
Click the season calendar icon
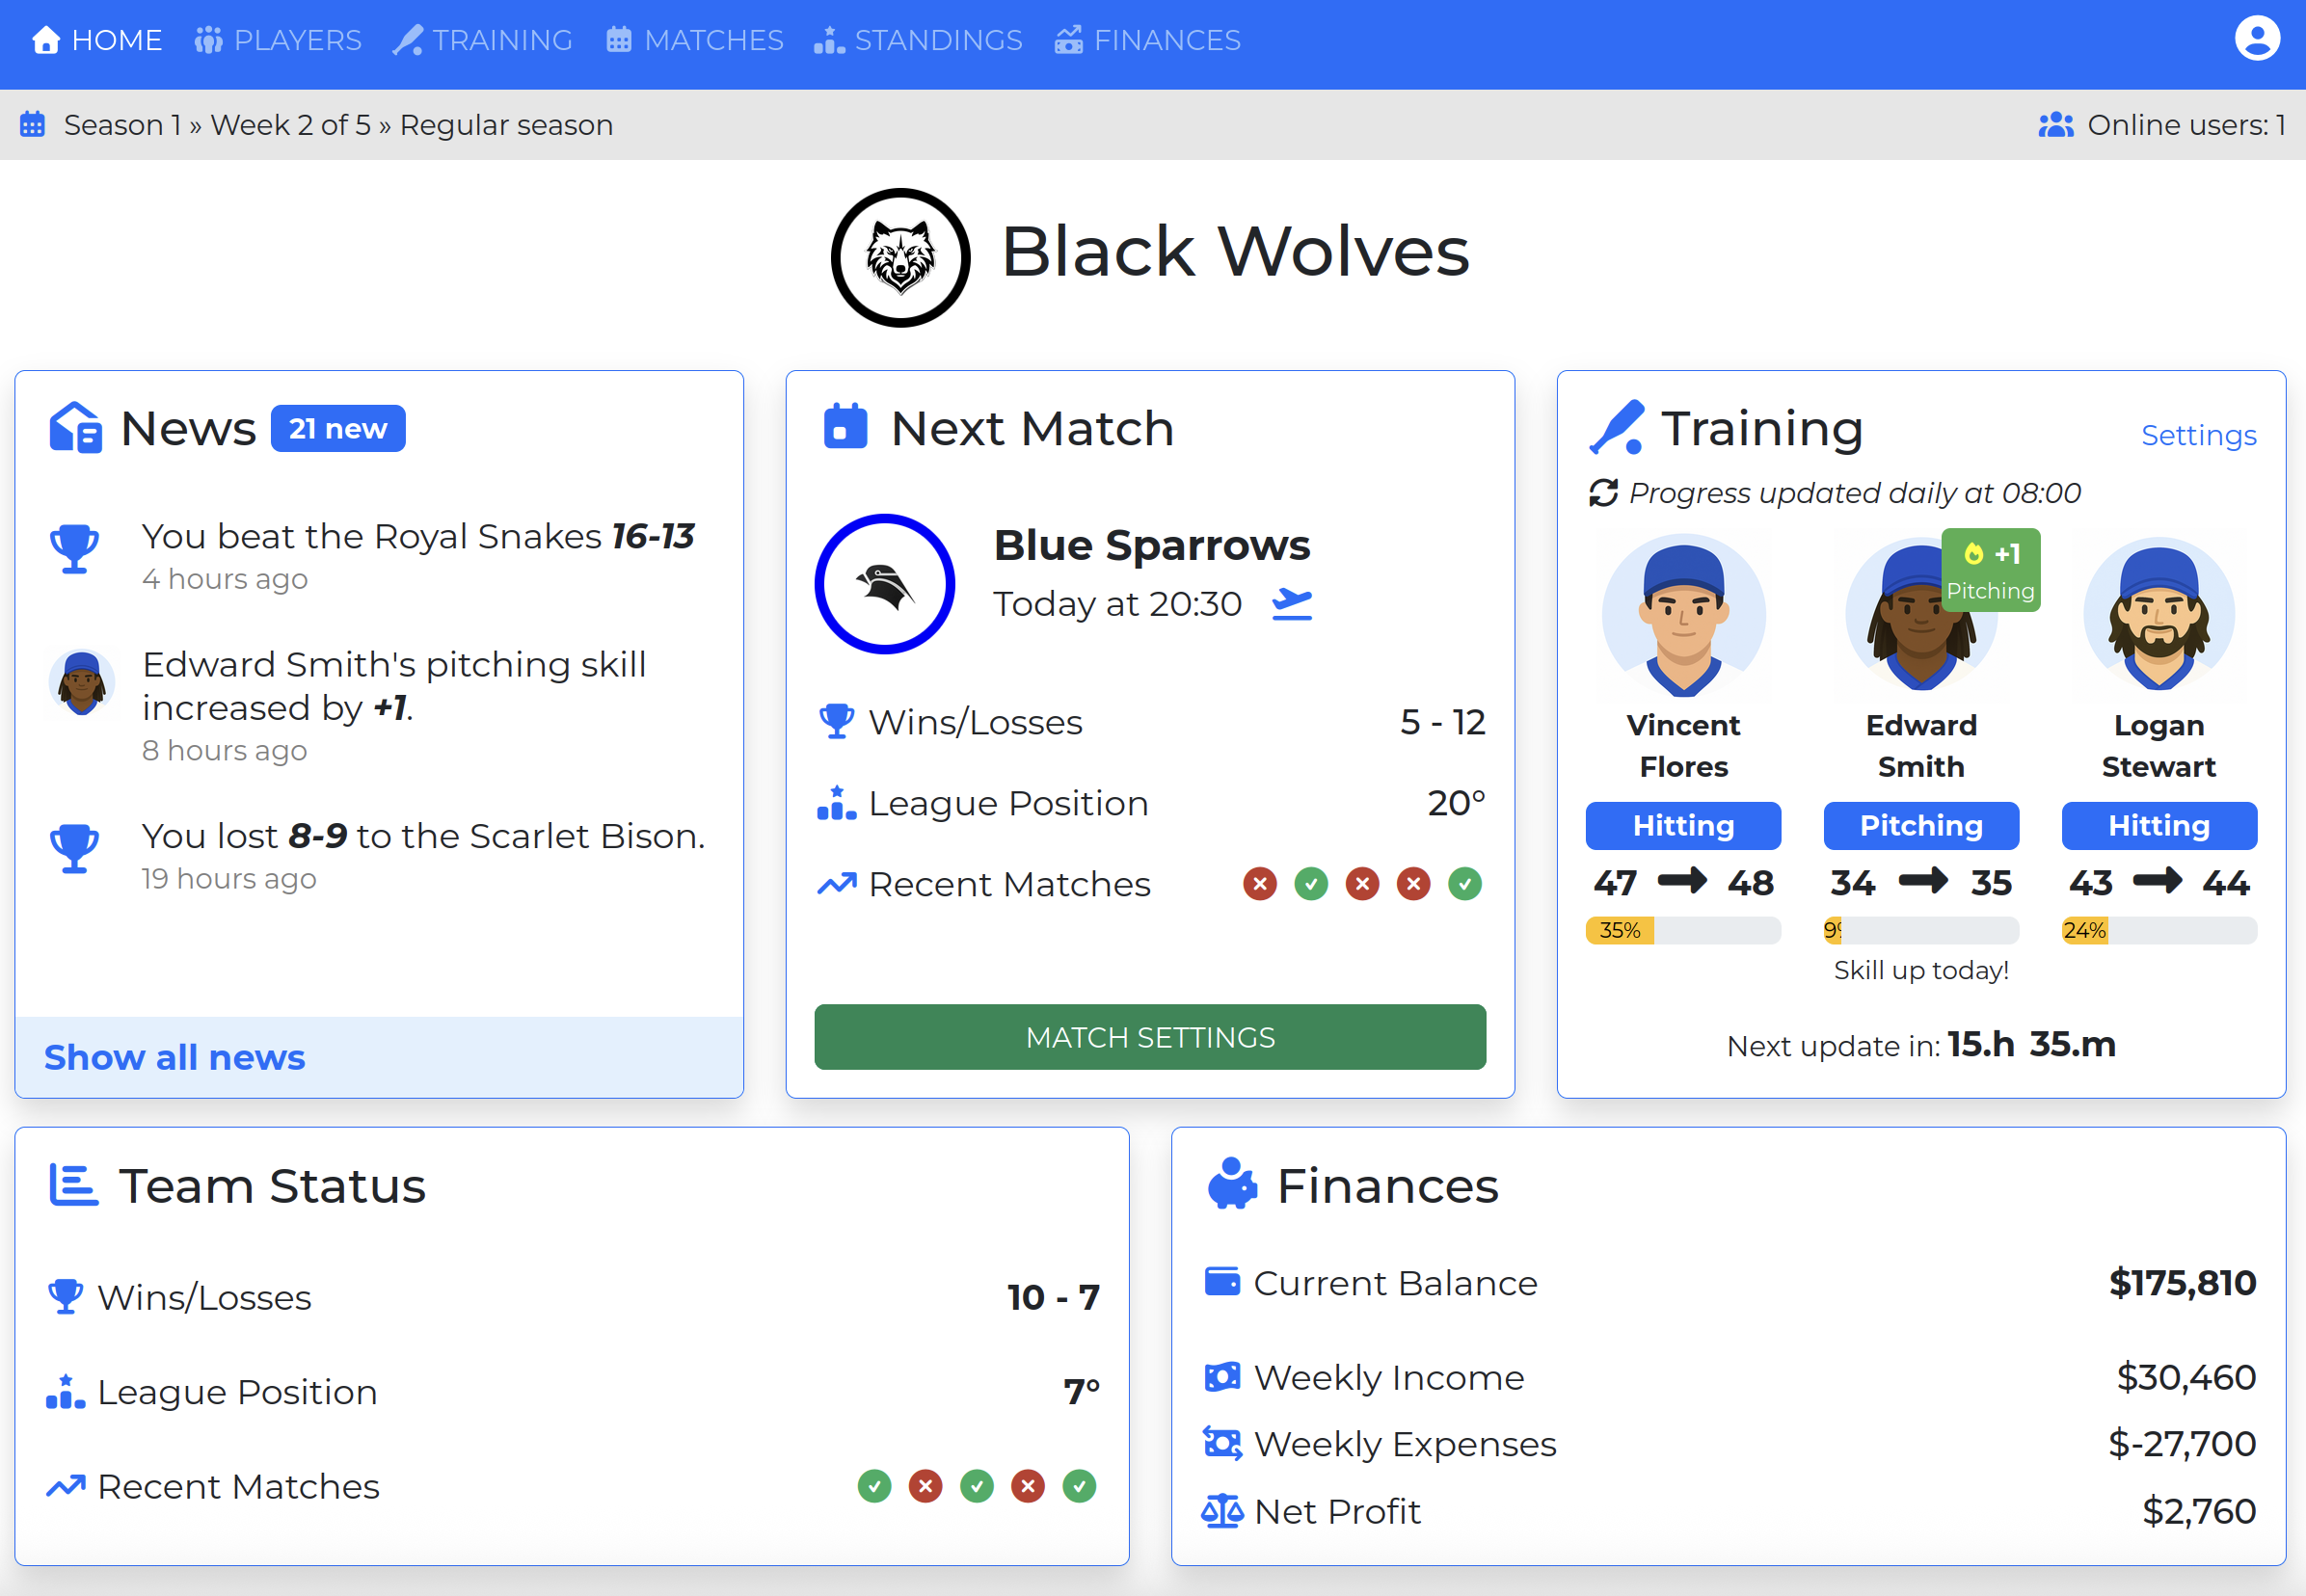pos(32,125)
